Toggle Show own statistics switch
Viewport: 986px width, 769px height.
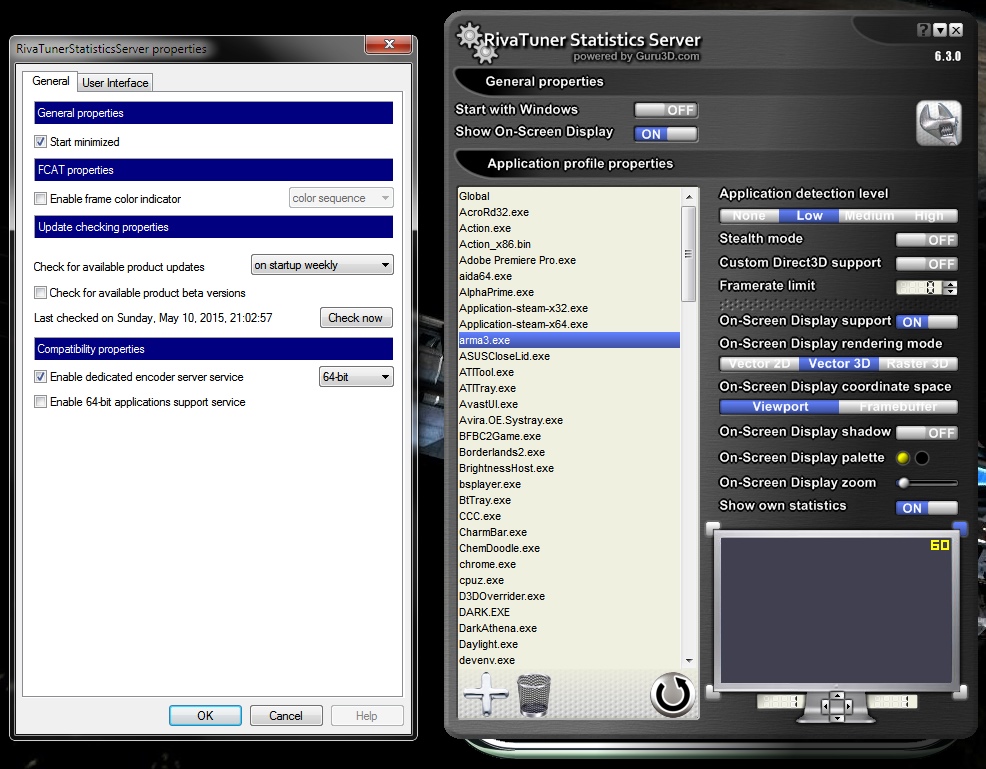click(x=926, y=507)
